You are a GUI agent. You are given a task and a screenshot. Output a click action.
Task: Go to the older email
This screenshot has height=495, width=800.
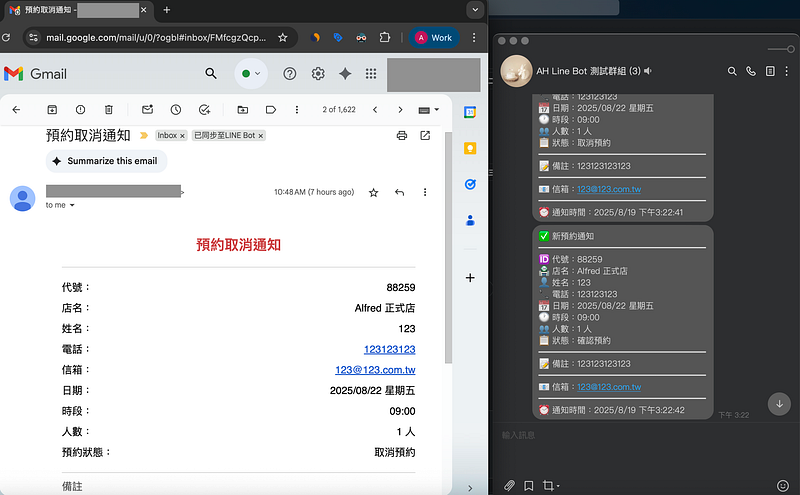click(x=401, y=110)
